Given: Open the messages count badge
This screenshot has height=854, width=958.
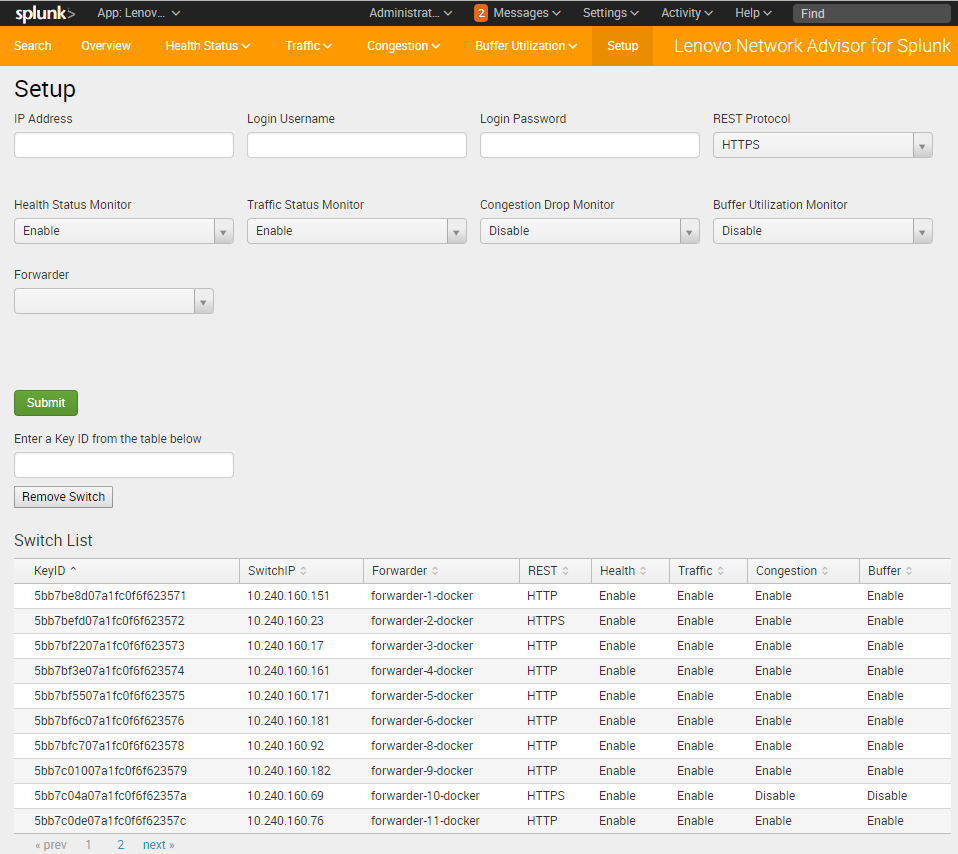Looking at the screenshot, I should pyautogui.click(x=481, y=13).
